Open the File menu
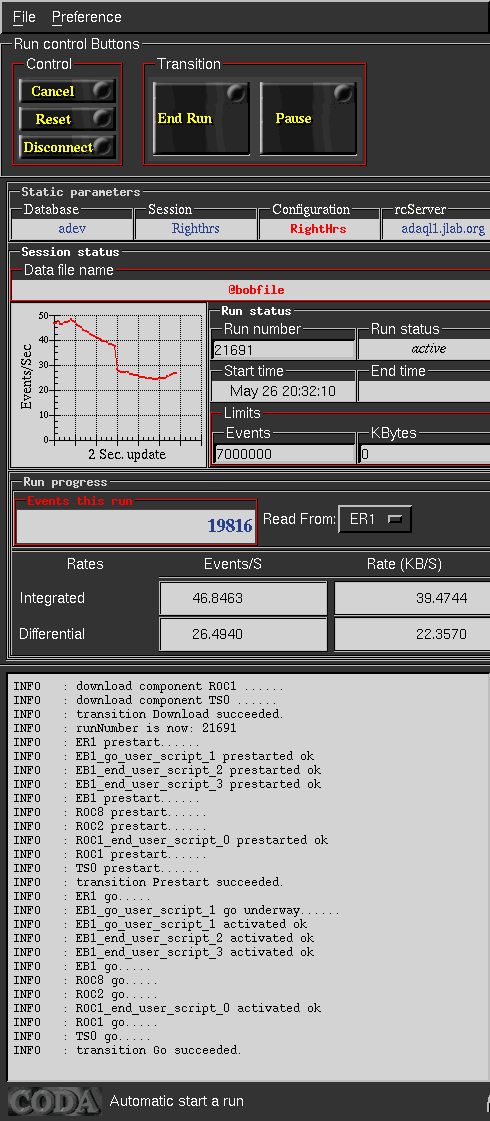This screenshot has width=490, height=1121. tap(24, 16)
